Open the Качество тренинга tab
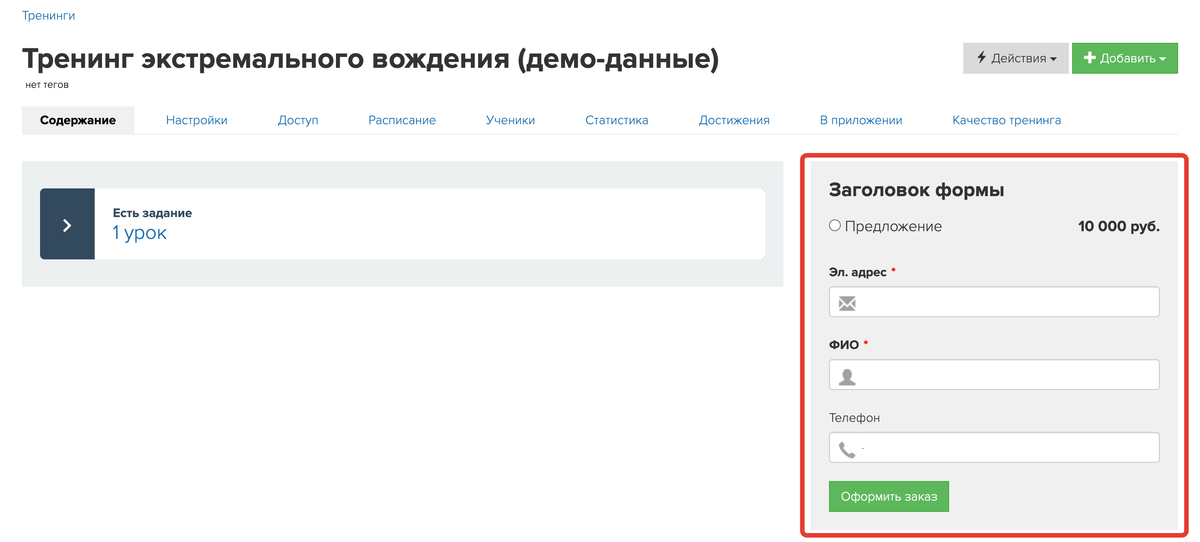This screenshot has width=1200, height=542. click(1007, 120)
